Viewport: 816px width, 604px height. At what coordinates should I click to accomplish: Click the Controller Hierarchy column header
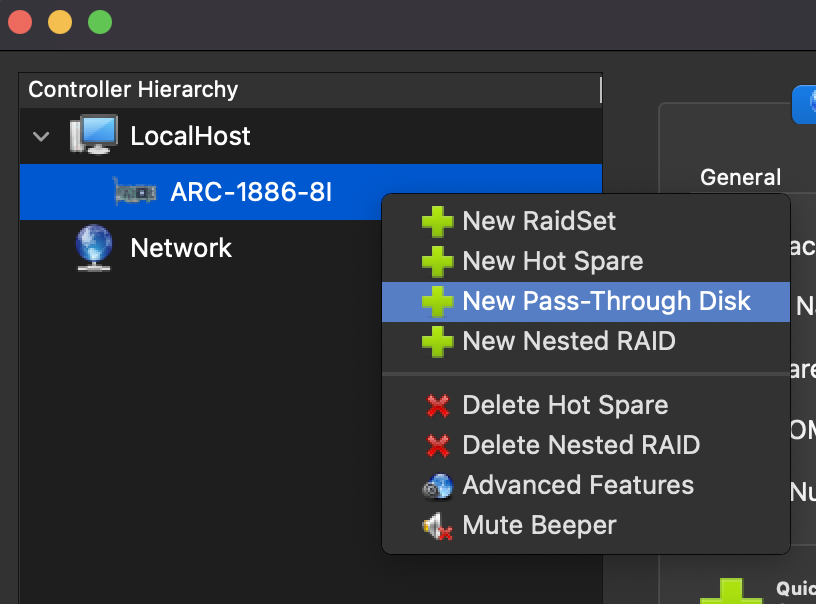point(310,89)
